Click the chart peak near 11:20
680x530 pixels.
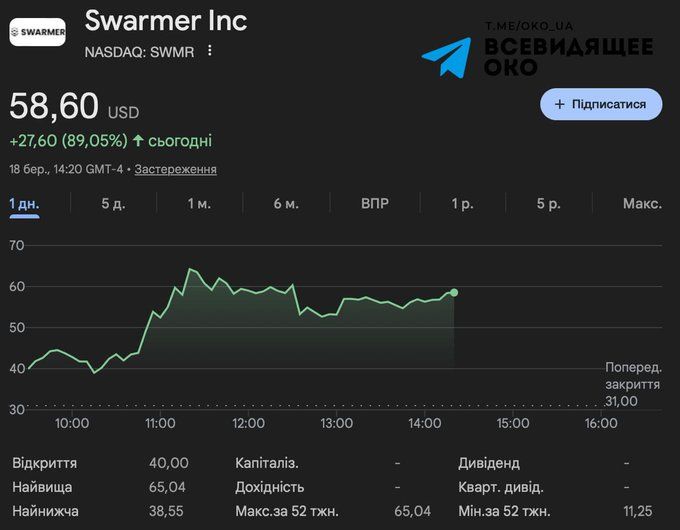pos(189,269)
